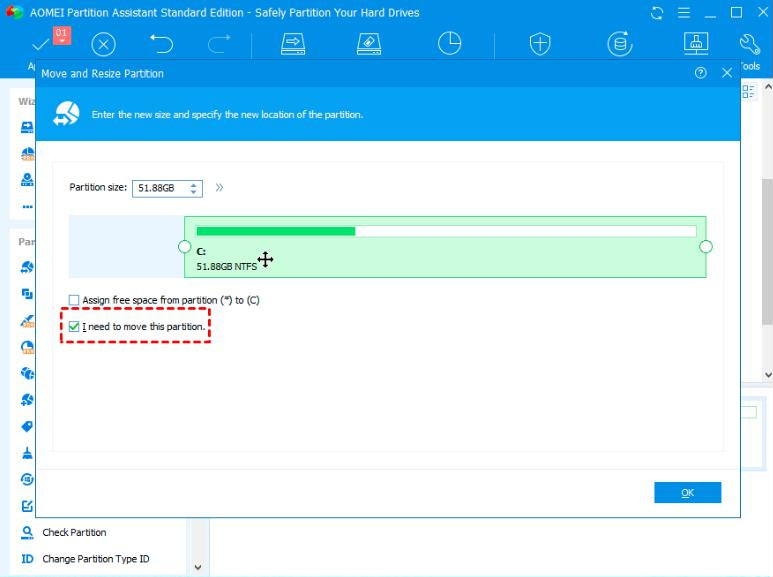The width and height of the screenshot is (773, 577).
Task: Click the right resize handle of partition C
Action: [x=706, y=247]
